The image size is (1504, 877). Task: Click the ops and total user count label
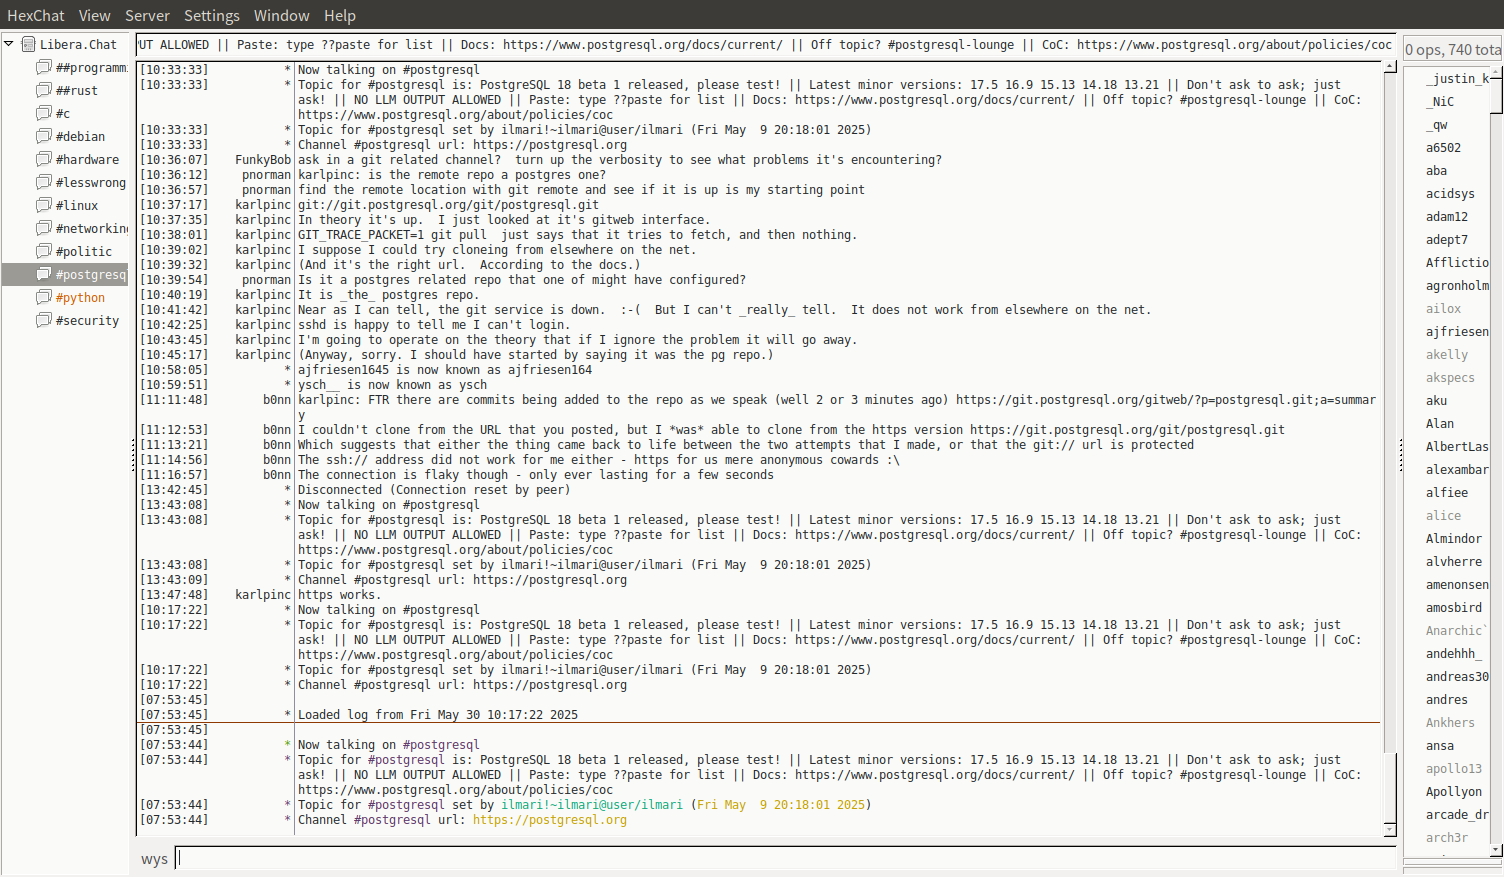tap(1453, 49)
